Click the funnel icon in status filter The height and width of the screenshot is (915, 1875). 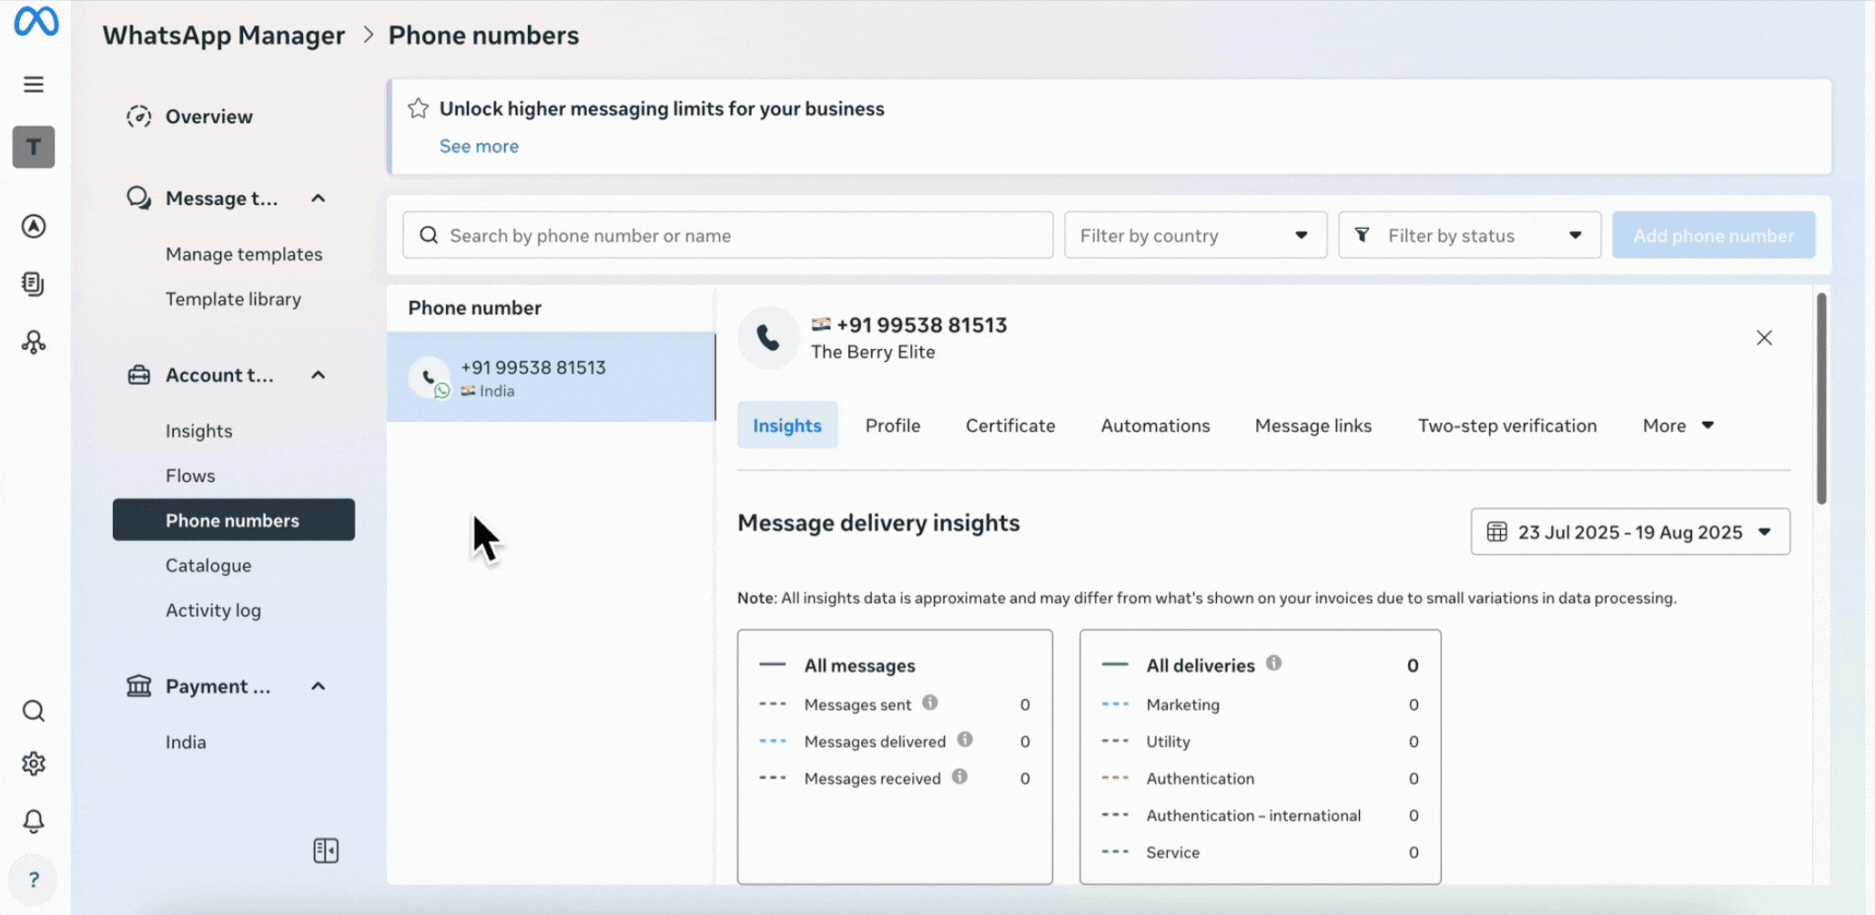pos(1362,235)
